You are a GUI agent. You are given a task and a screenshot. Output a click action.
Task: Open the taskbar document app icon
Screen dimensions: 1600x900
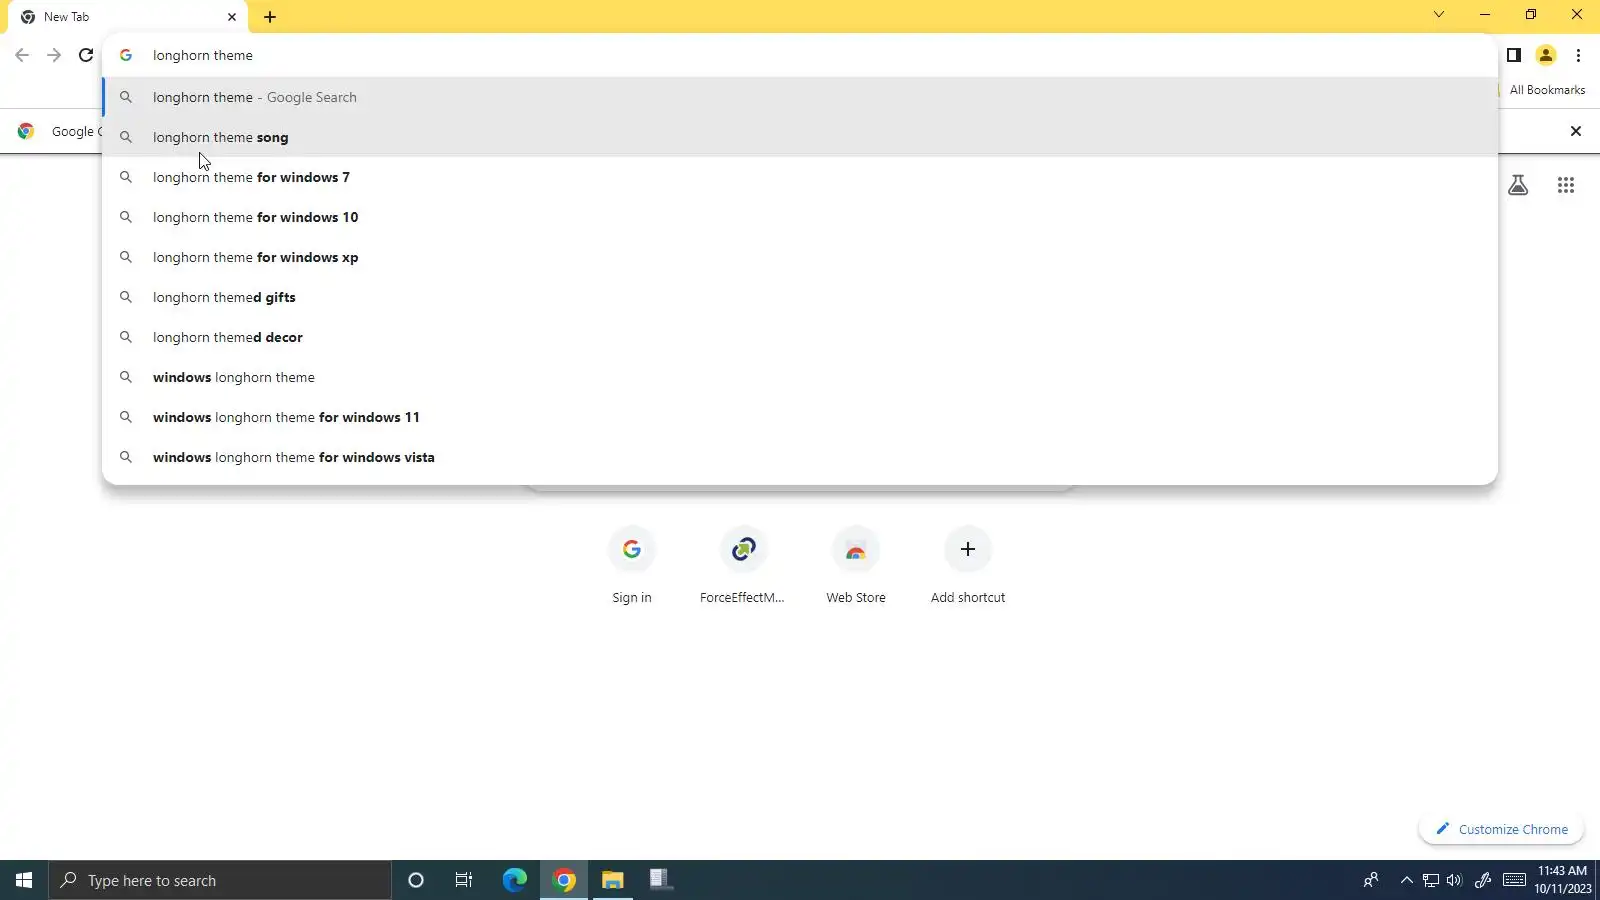(661, 880)
